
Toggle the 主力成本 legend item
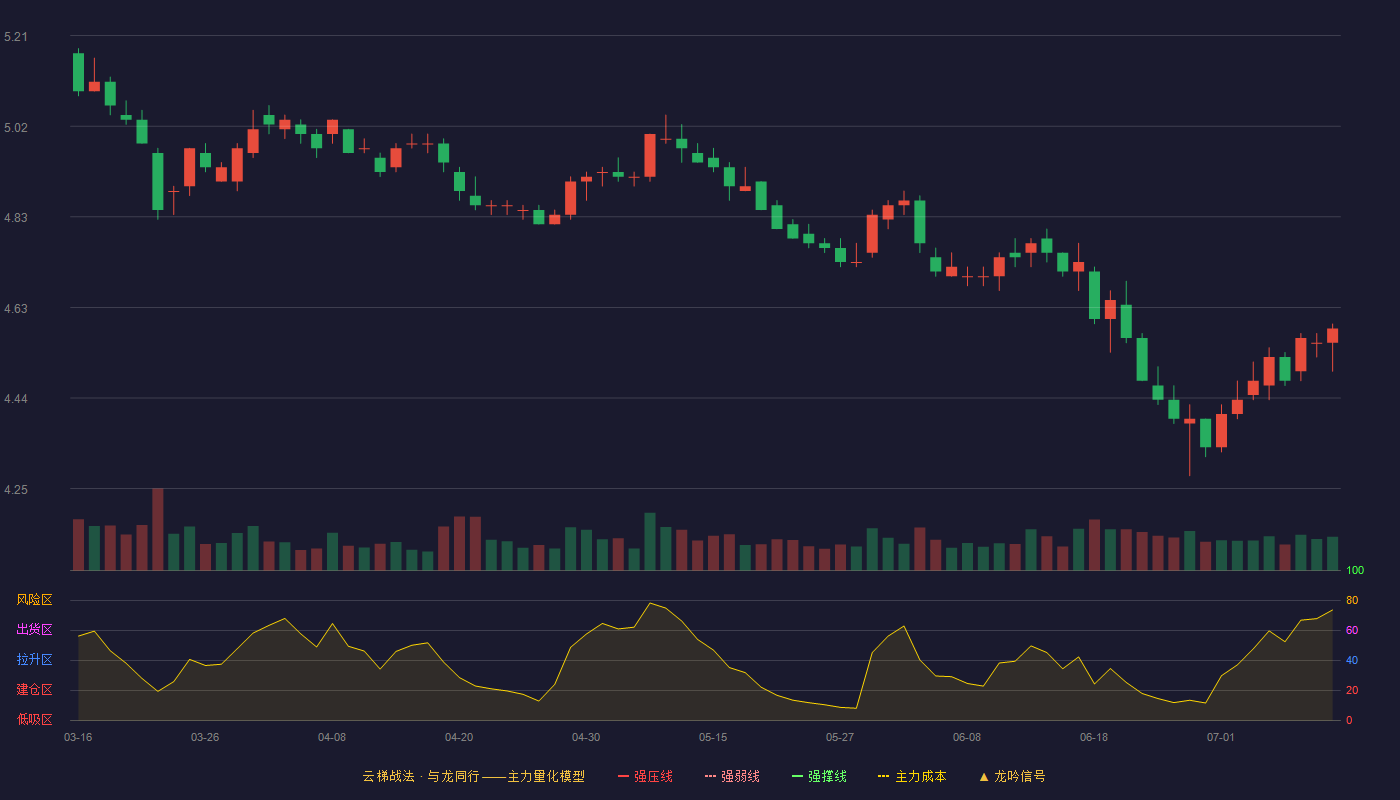(912, 776)
